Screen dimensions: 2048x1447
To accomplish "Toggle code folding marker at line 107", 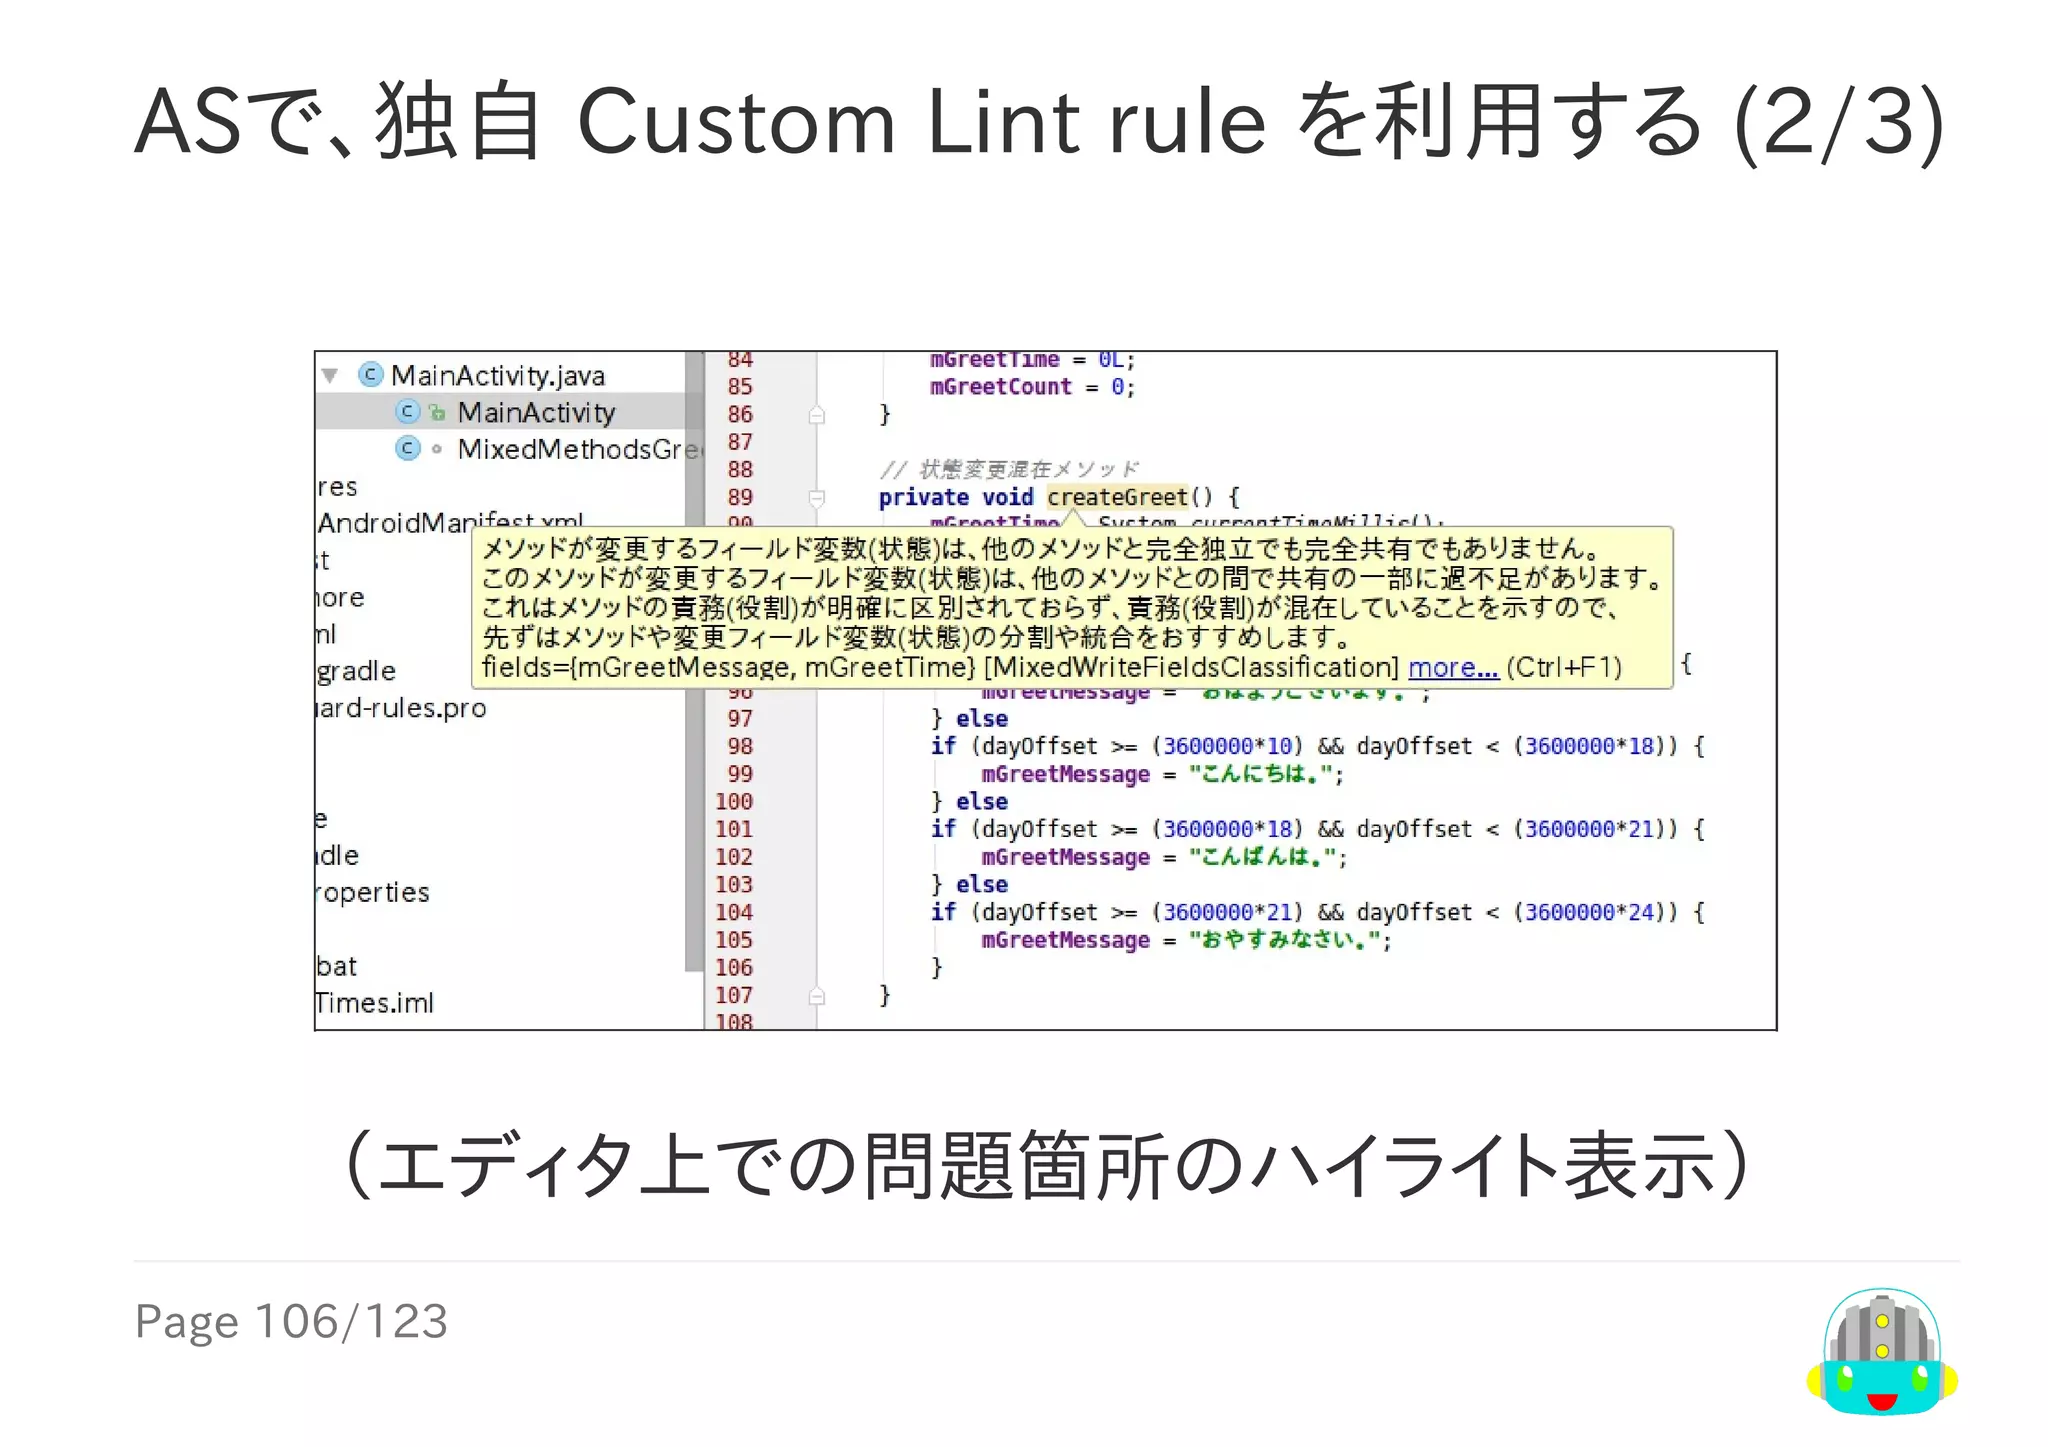I will pyautogui.click(x=817, y=995).
